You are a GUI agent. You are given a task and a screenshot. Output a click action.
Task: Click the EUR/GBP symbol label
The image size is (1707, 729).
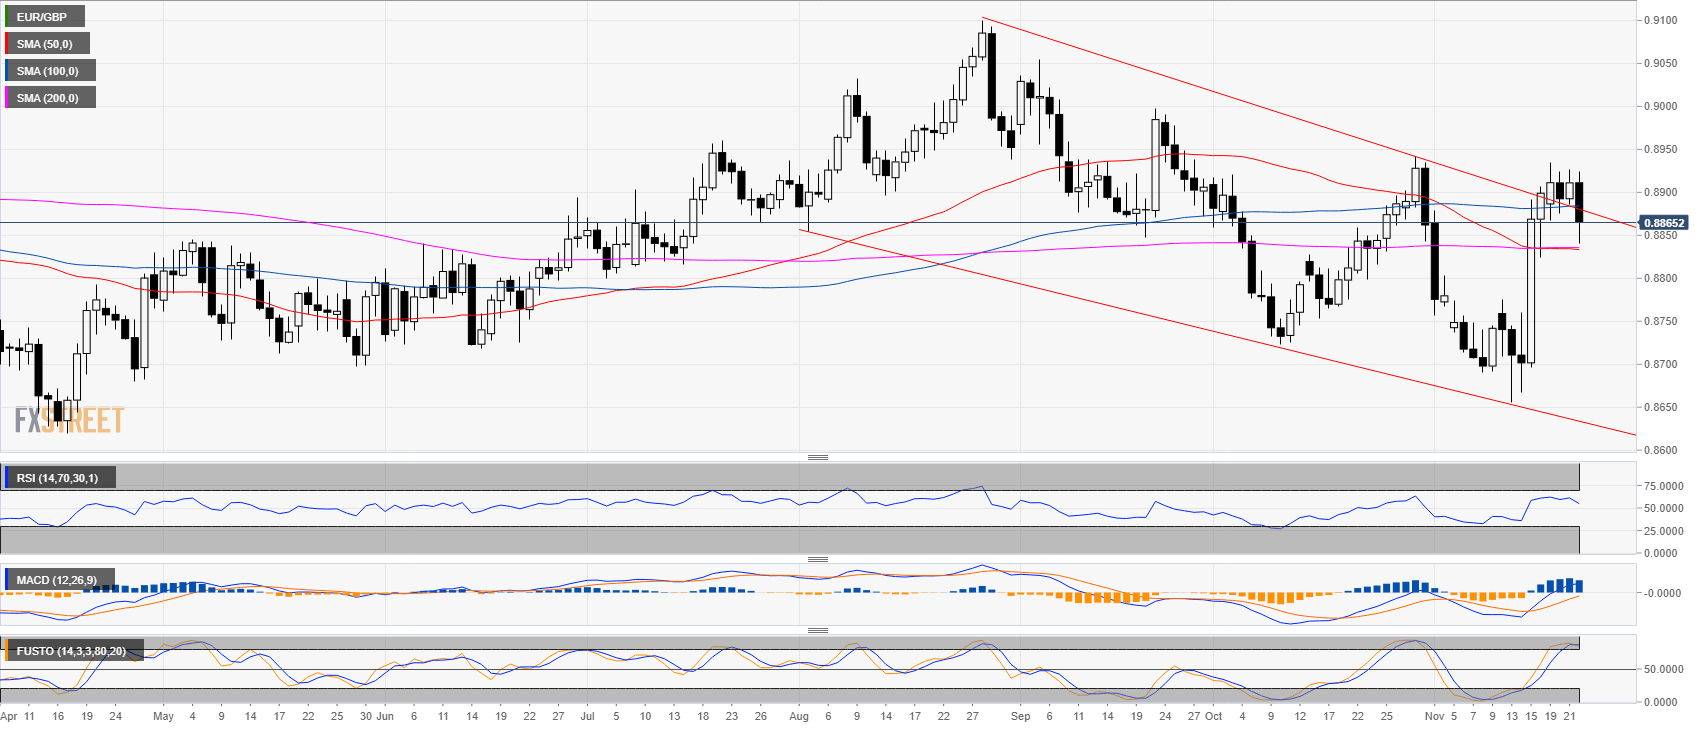(42, 17)
